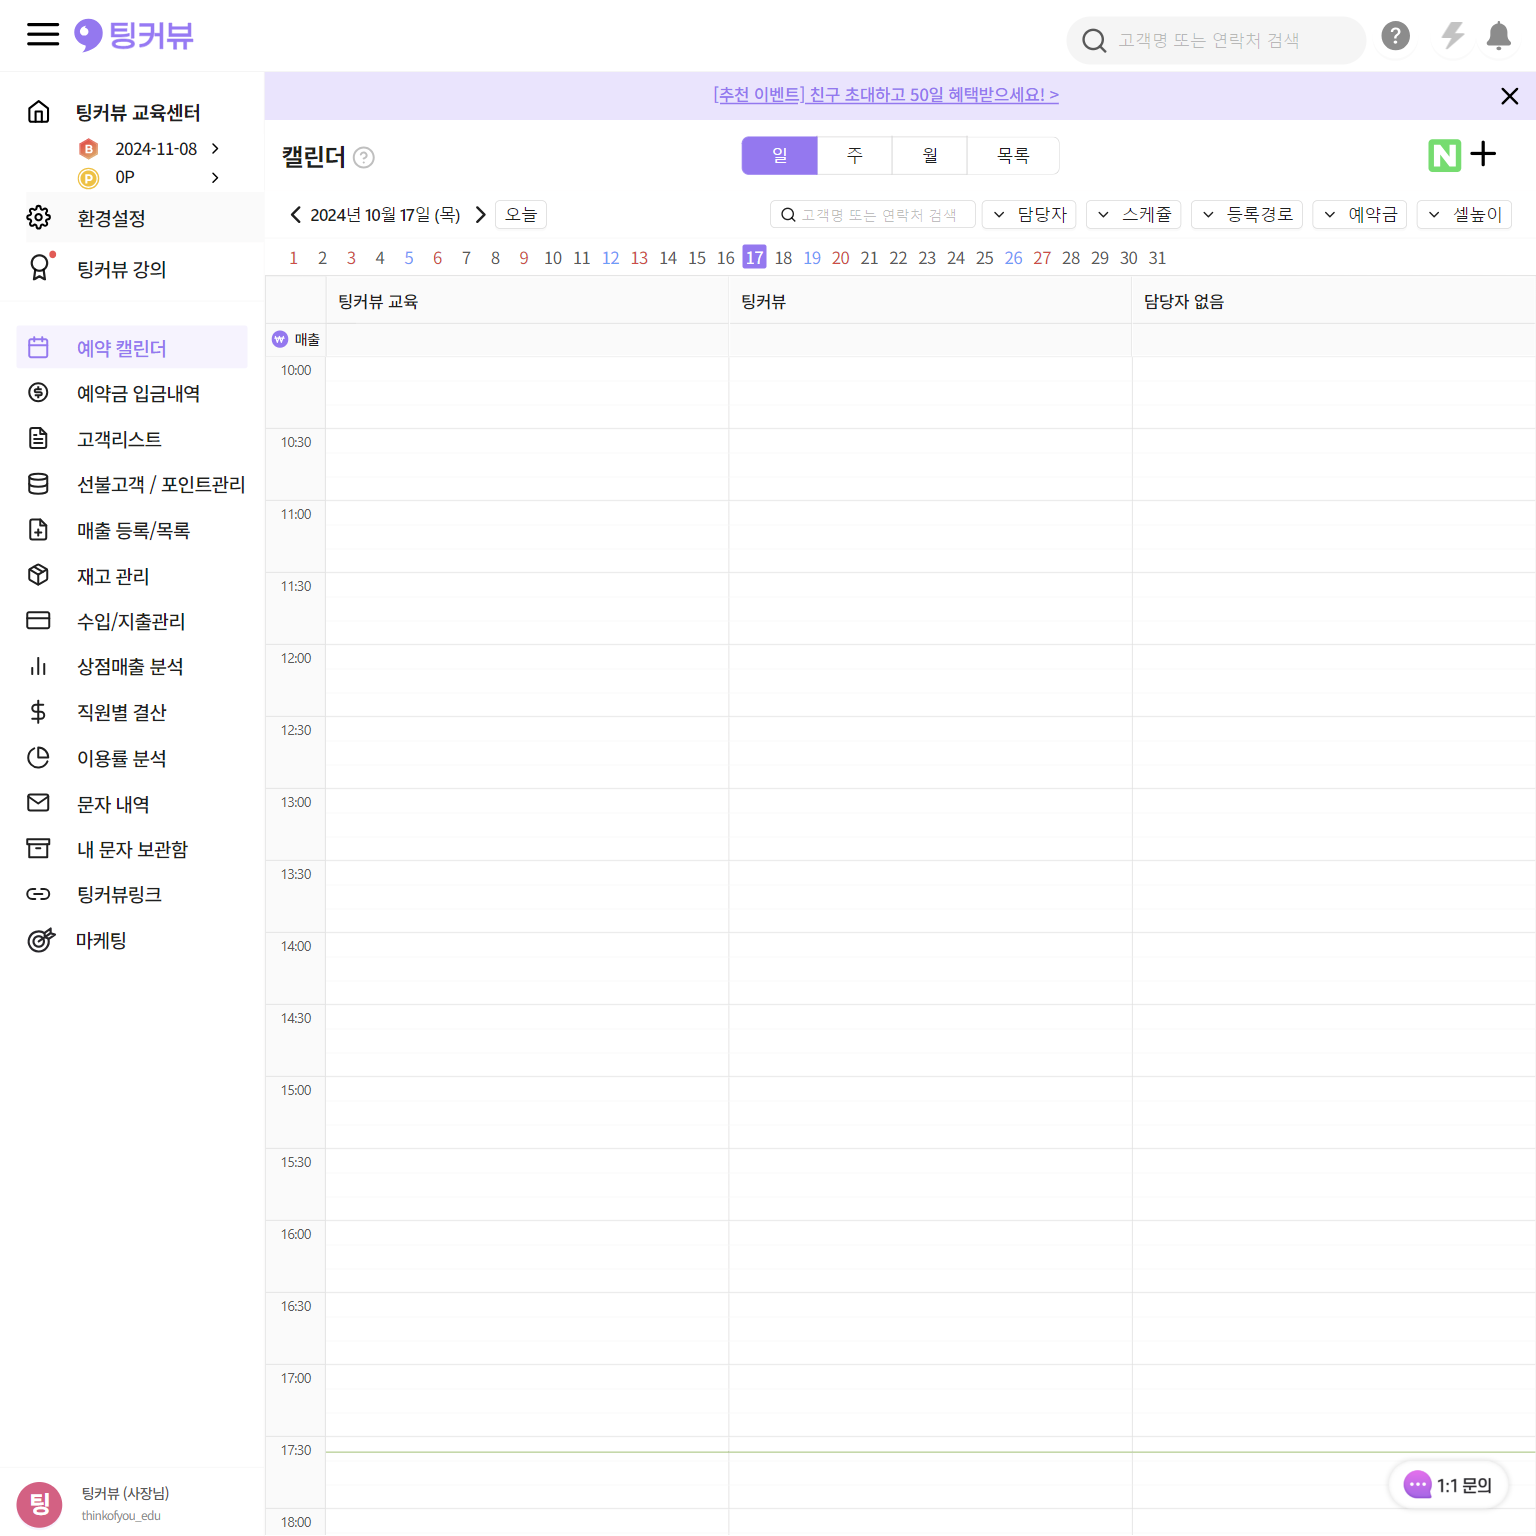Select day 31 in date strip
The image size is (1536, 1536).
(1157, 258)
